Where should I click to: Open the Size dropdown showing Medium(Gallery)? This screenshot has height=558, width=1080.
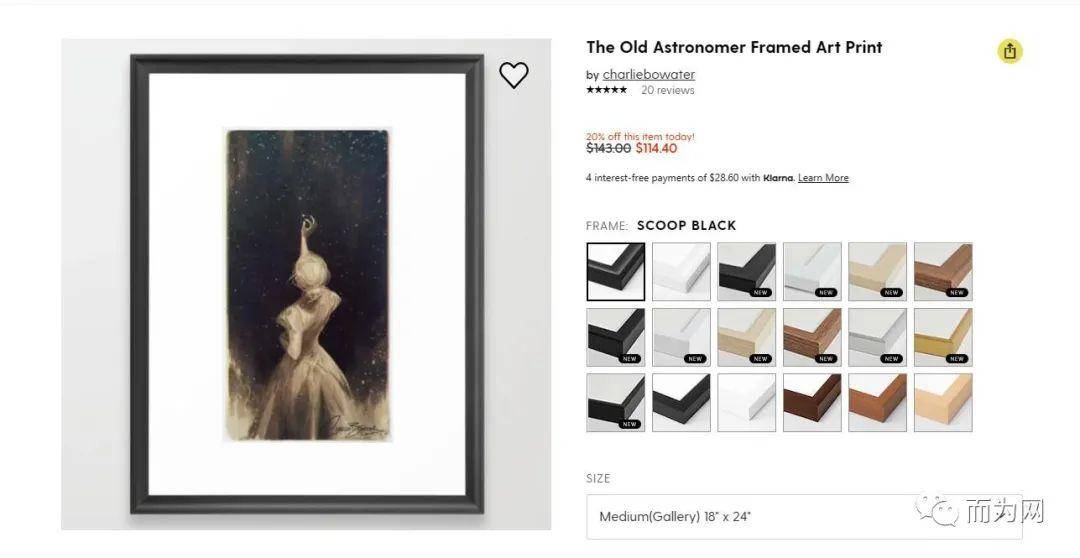point(804,517)
